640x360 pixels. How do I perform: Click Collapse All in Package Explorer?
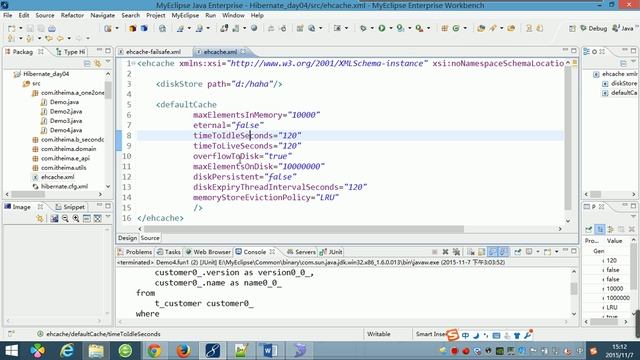coord(87,63)
